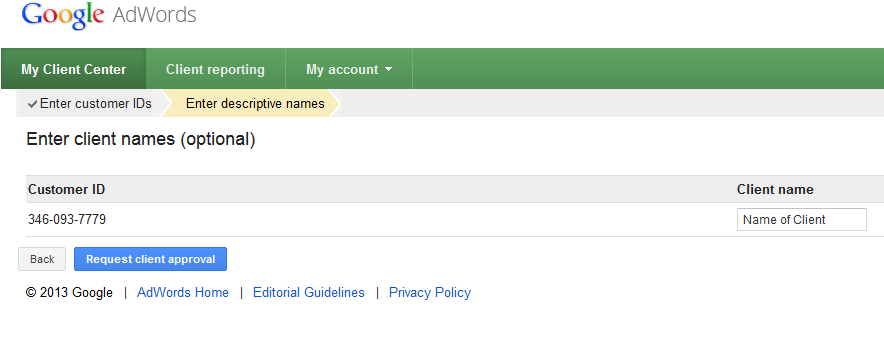This screenshot has height=363, width=884.
Task: Go to the Enter customer IDs step
Action: (90, 104)
